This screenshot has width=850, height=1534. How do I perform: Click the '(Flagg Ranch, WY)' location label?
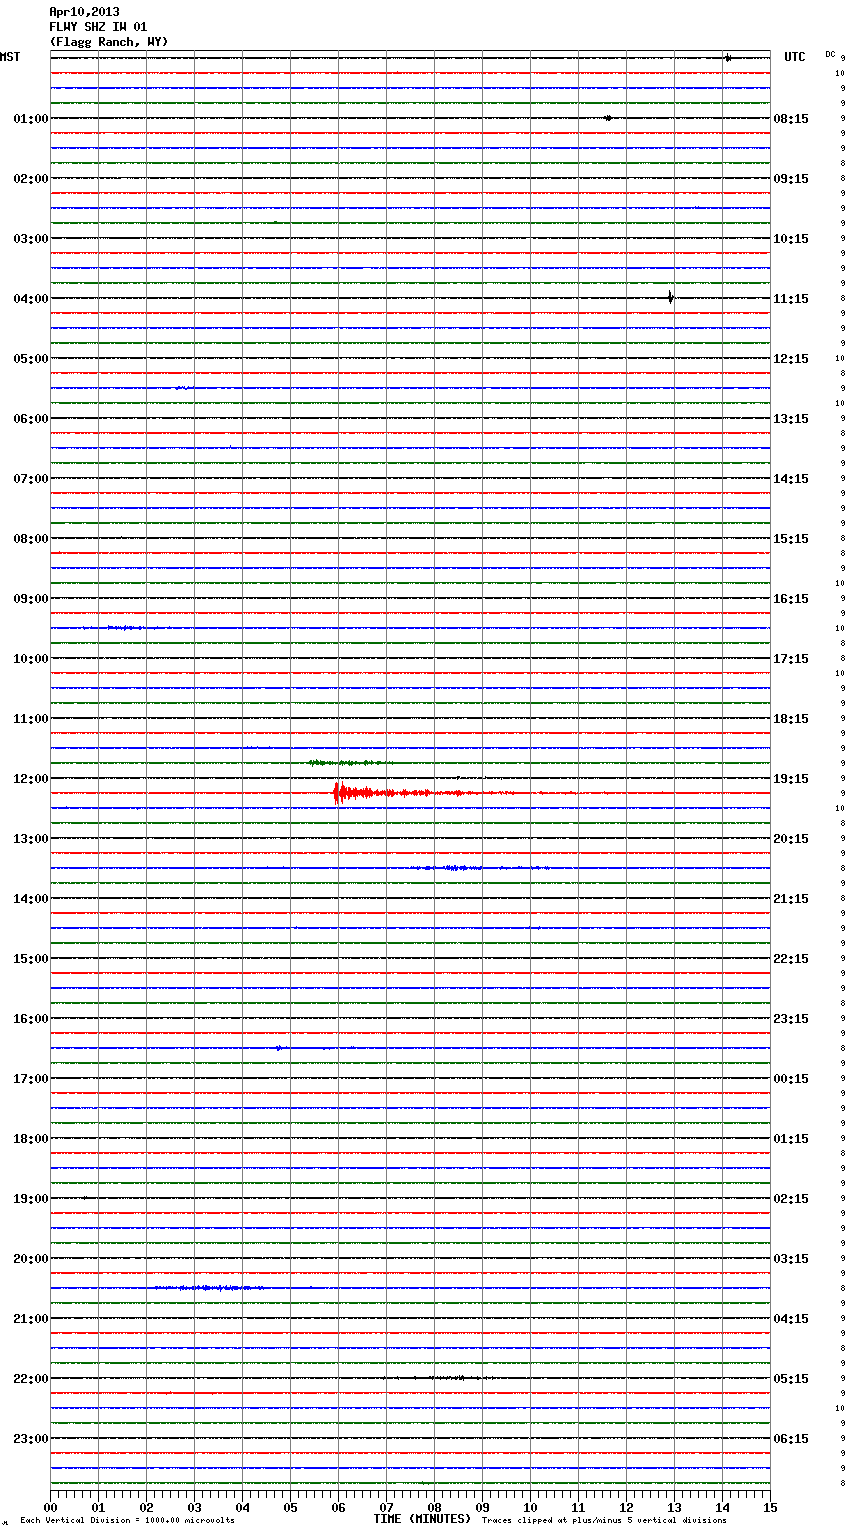(x=109, y=42)
